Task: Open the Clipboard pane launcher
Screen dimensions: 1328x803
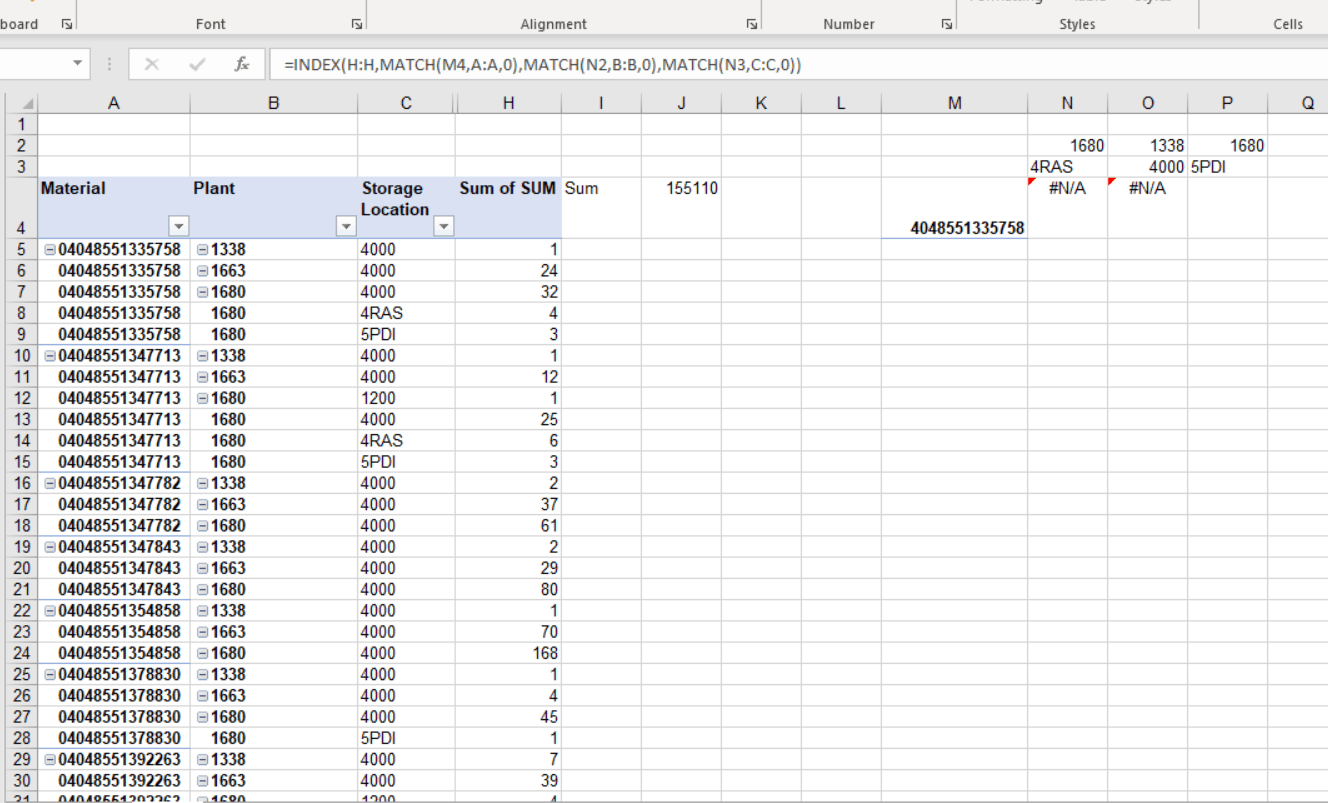Action: pos(66,24)
